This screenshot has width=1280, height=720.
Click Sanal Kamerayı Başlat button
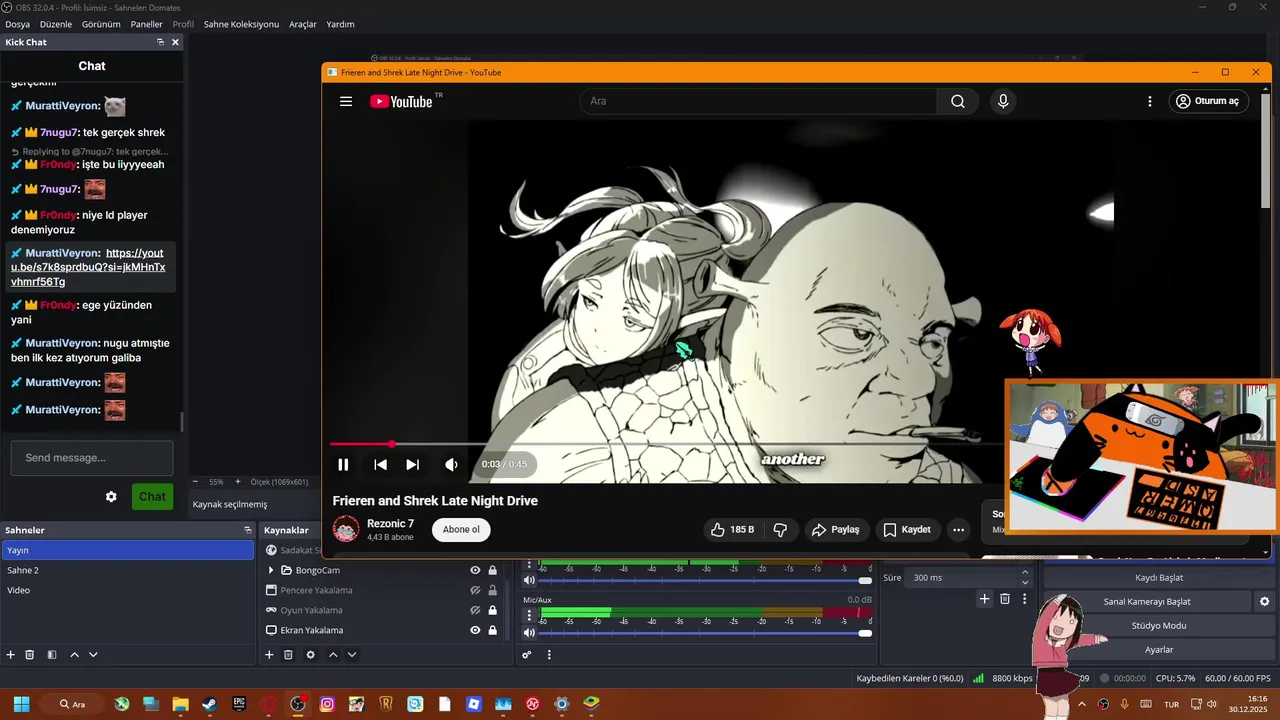tap(1147, 602)
